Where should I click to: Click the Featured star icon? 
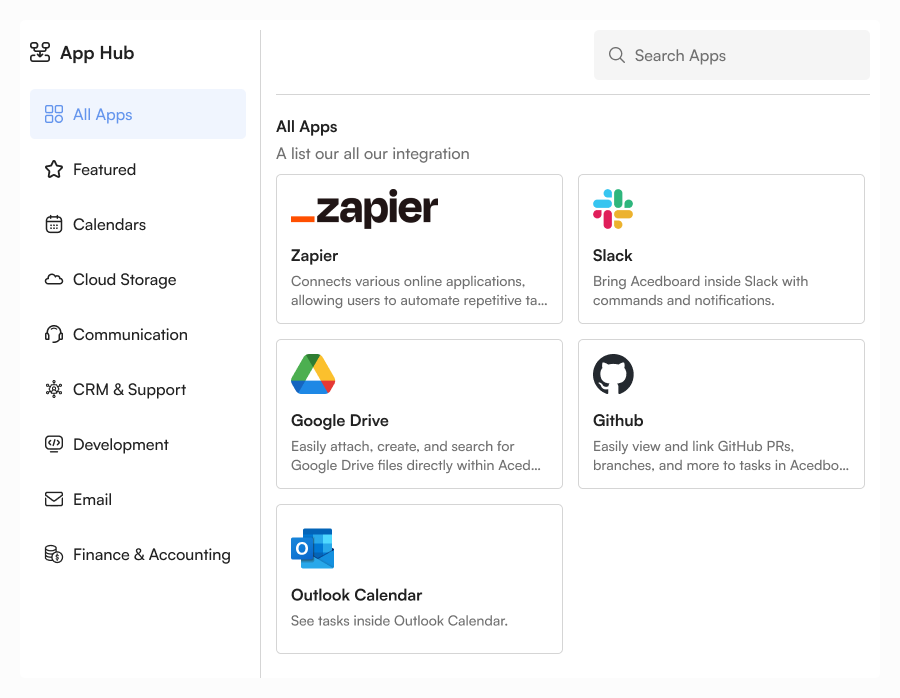[x=54, y=169]
